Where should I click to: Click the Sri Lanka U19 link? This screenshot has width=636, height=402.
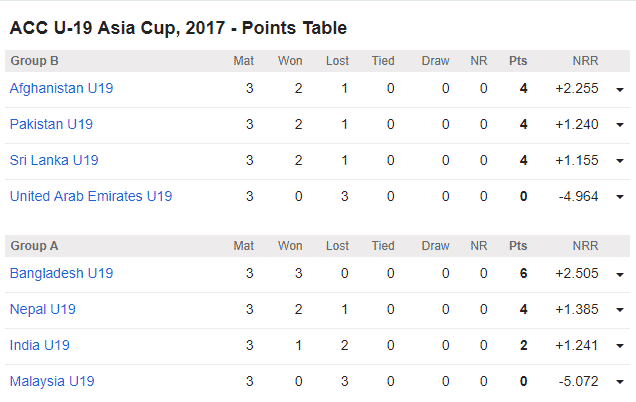coord(54,160)
